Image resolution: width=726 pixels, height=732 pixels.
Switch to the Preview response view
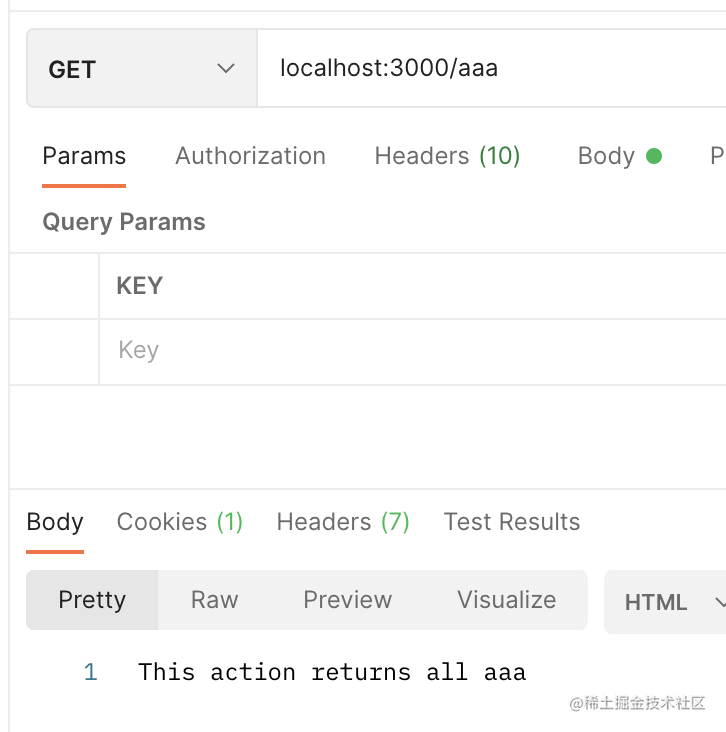[347, 600]
